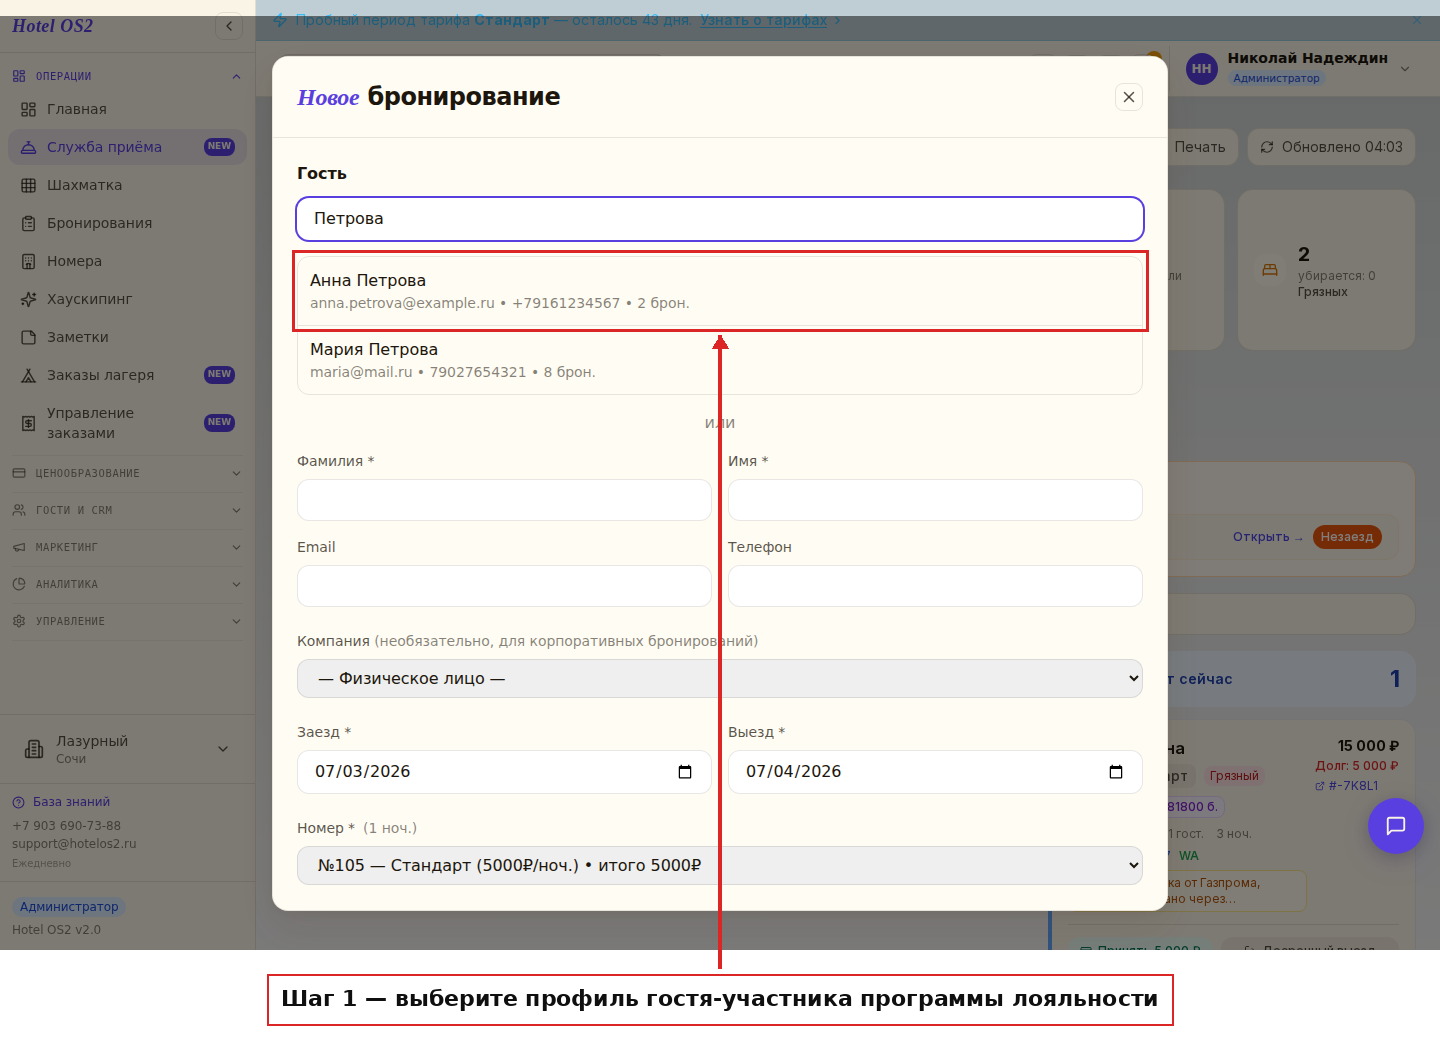Click the Открыть link

tap(1267, 537)
